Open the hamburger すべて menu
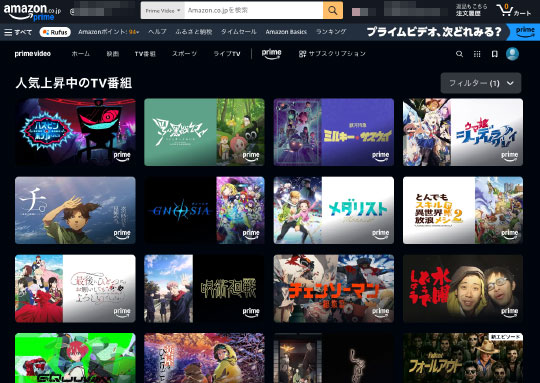This screenshot has height=383, width=540. point(18,32)
